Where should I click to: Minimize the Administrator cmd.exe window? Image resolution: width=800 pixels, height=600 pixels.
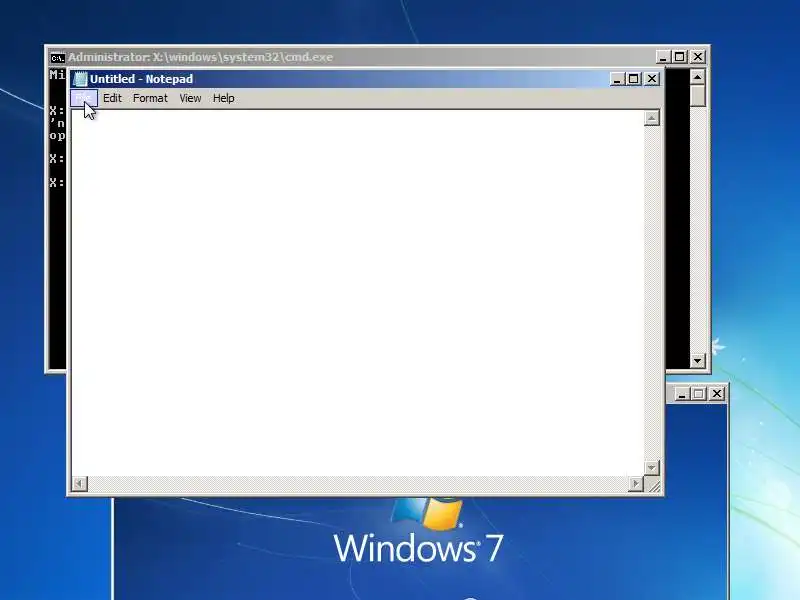[x=663, y=57]
